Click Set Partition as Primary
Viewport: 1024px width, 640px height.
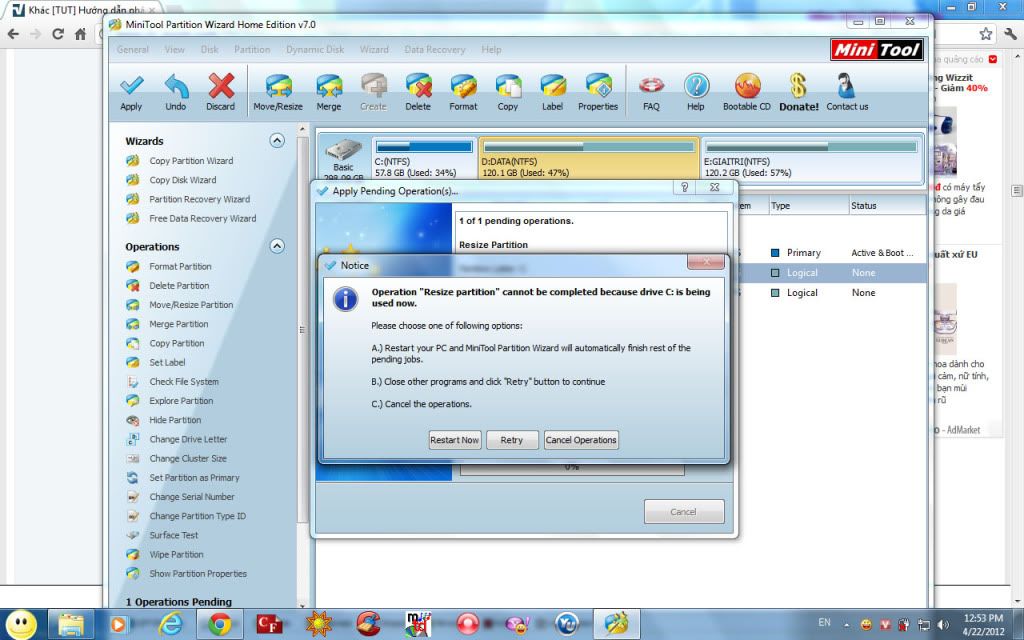(194, 477)
